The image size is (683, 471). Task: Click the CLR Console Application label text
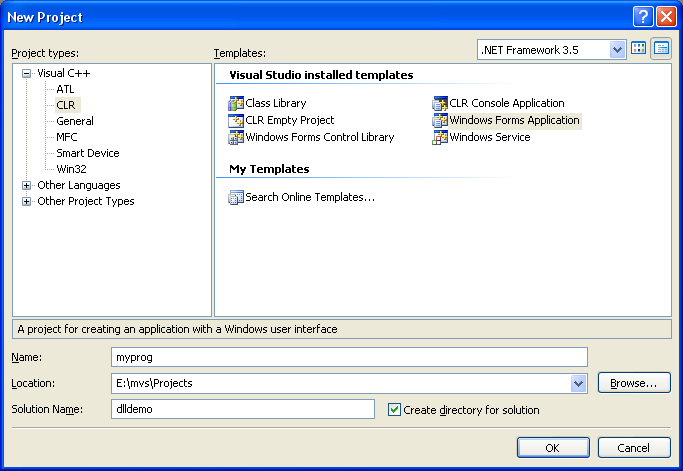click(507, 103)
